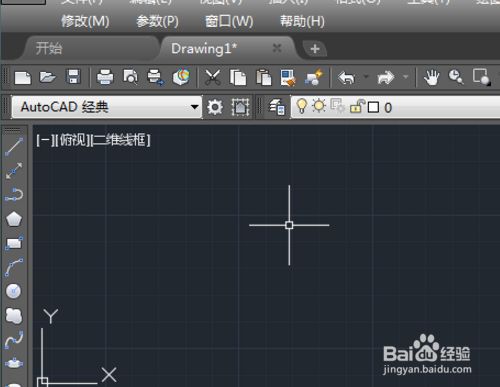This screenshot has width=500, height=387.
Task: Open the 参数(P) menu
Action: click(x=157, y=22)
